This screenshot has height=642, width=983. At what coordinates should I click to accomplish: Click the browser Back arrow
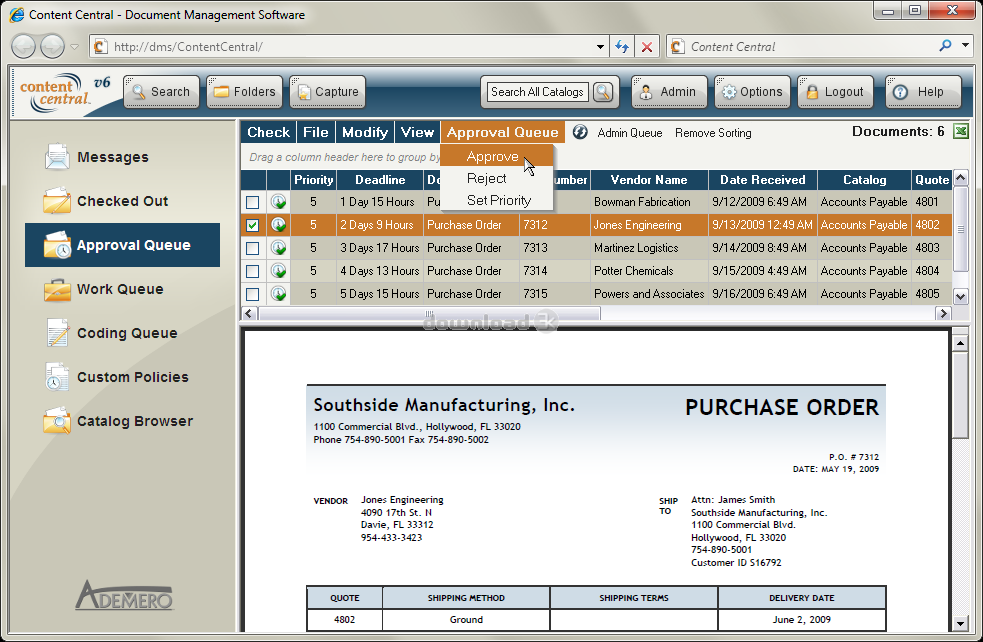click(24, 46)
